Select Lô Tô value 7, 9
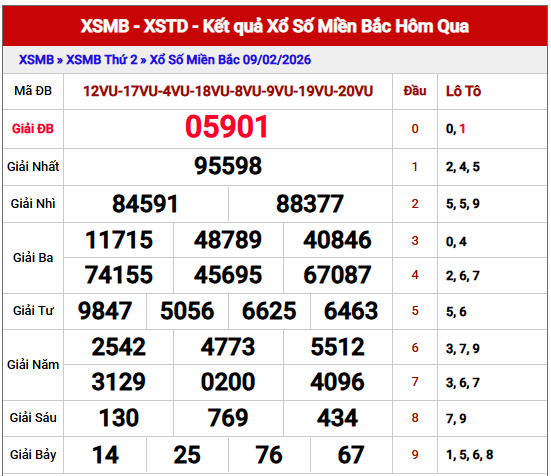551x476 pixels. [x=456, y=419]
